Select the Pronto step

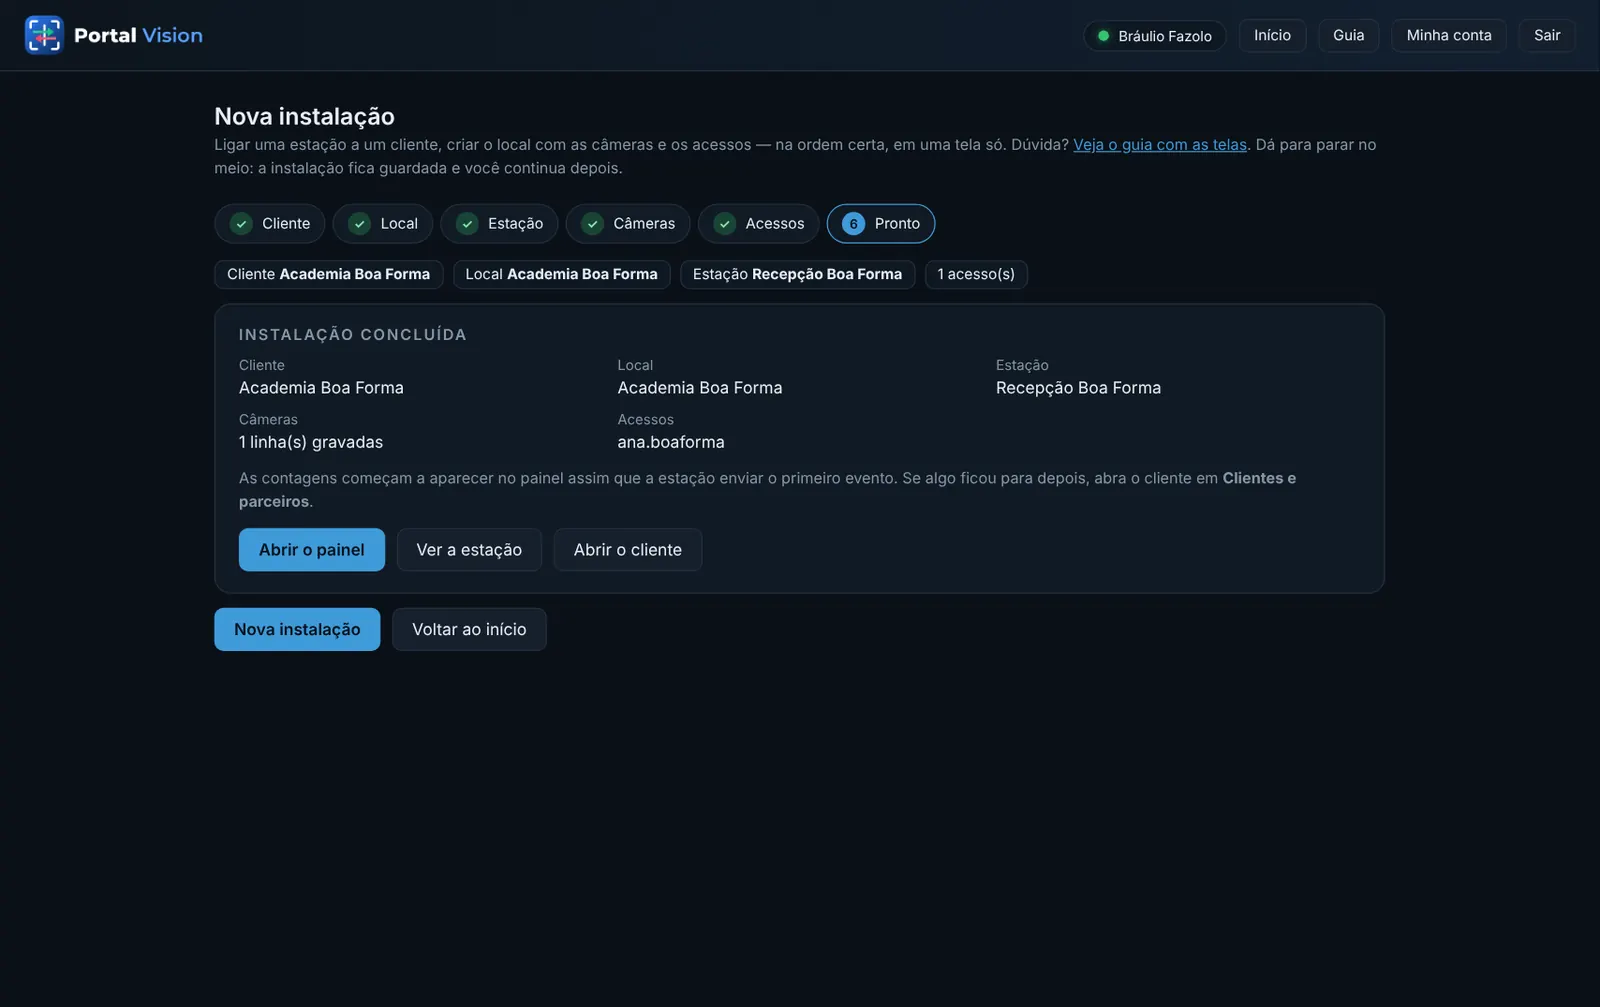[881, 224]
